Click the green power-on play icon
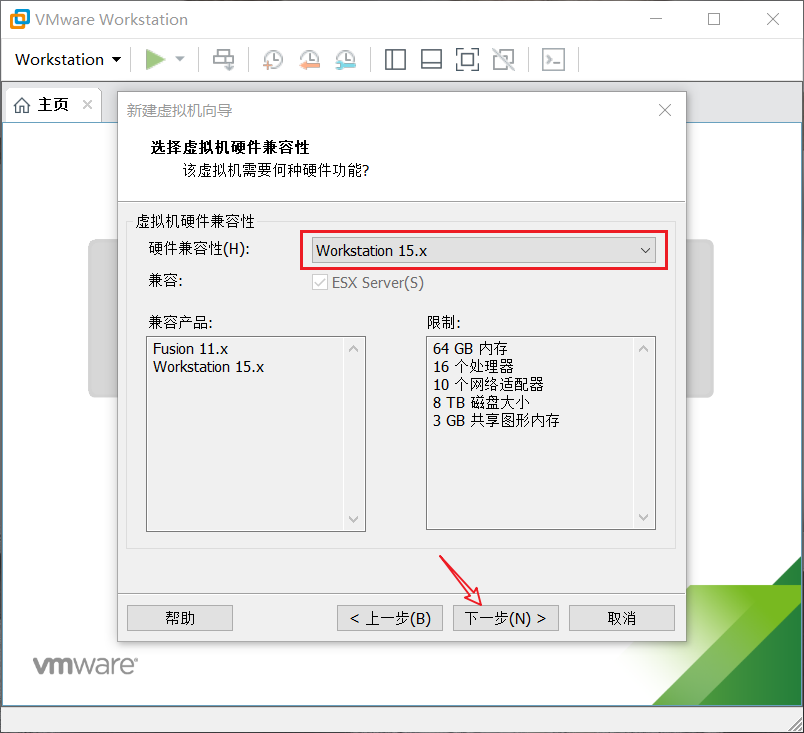Viewport: 804px width, 733px height. click(155, 59)
